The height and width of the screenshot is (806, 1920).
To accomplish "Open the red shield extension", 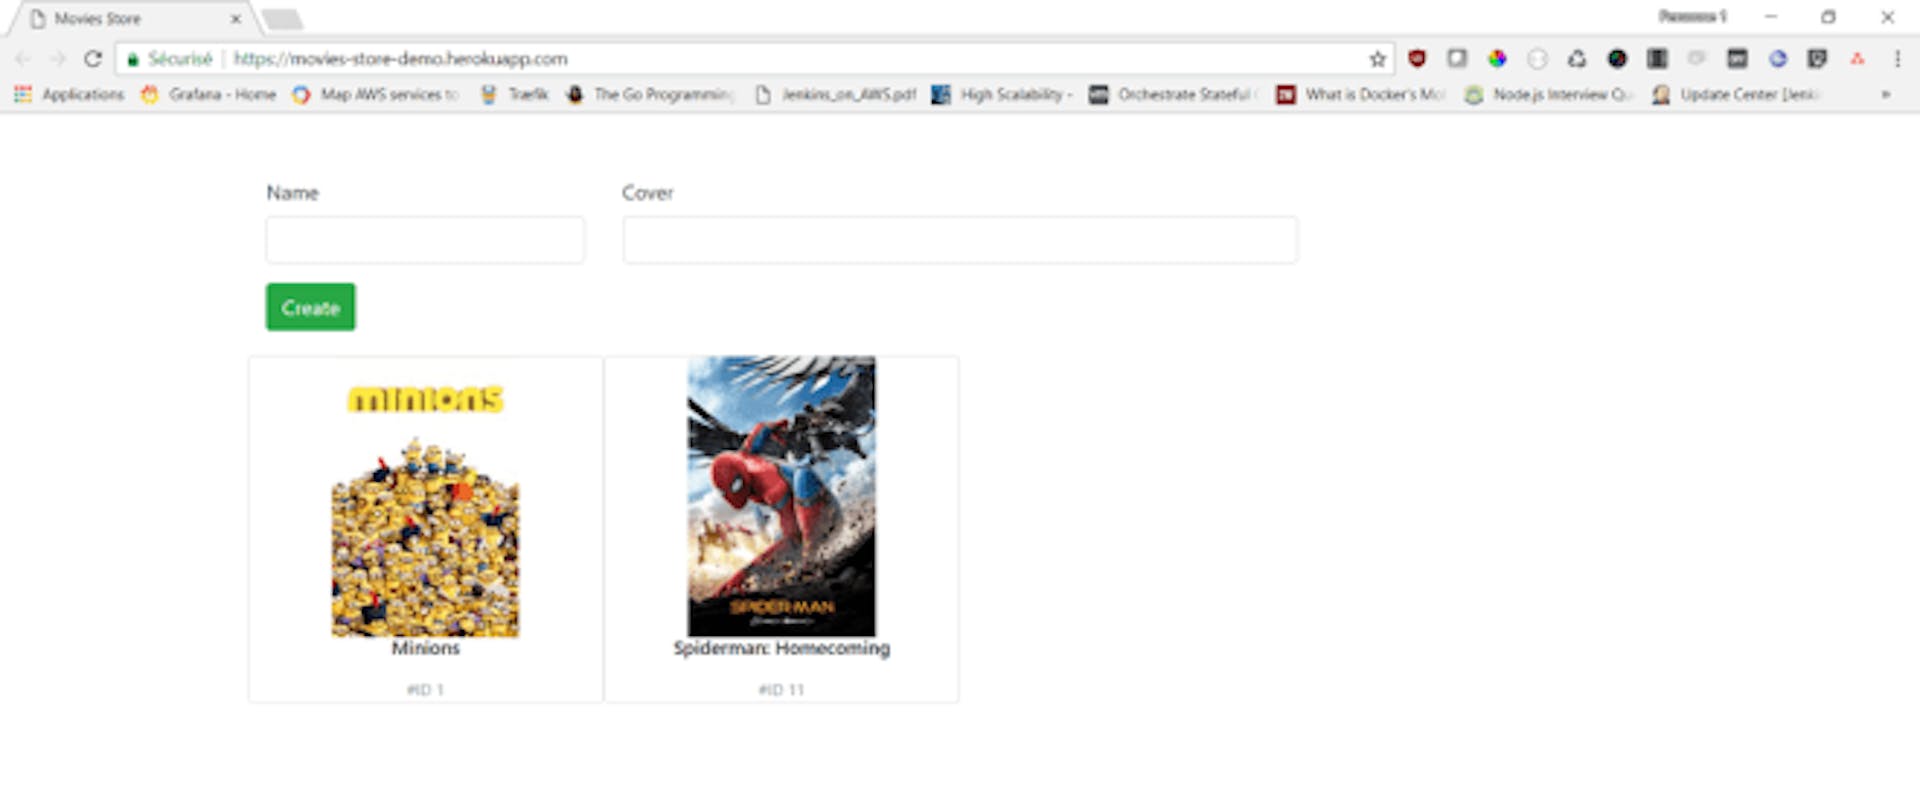I will (1417, 59).
